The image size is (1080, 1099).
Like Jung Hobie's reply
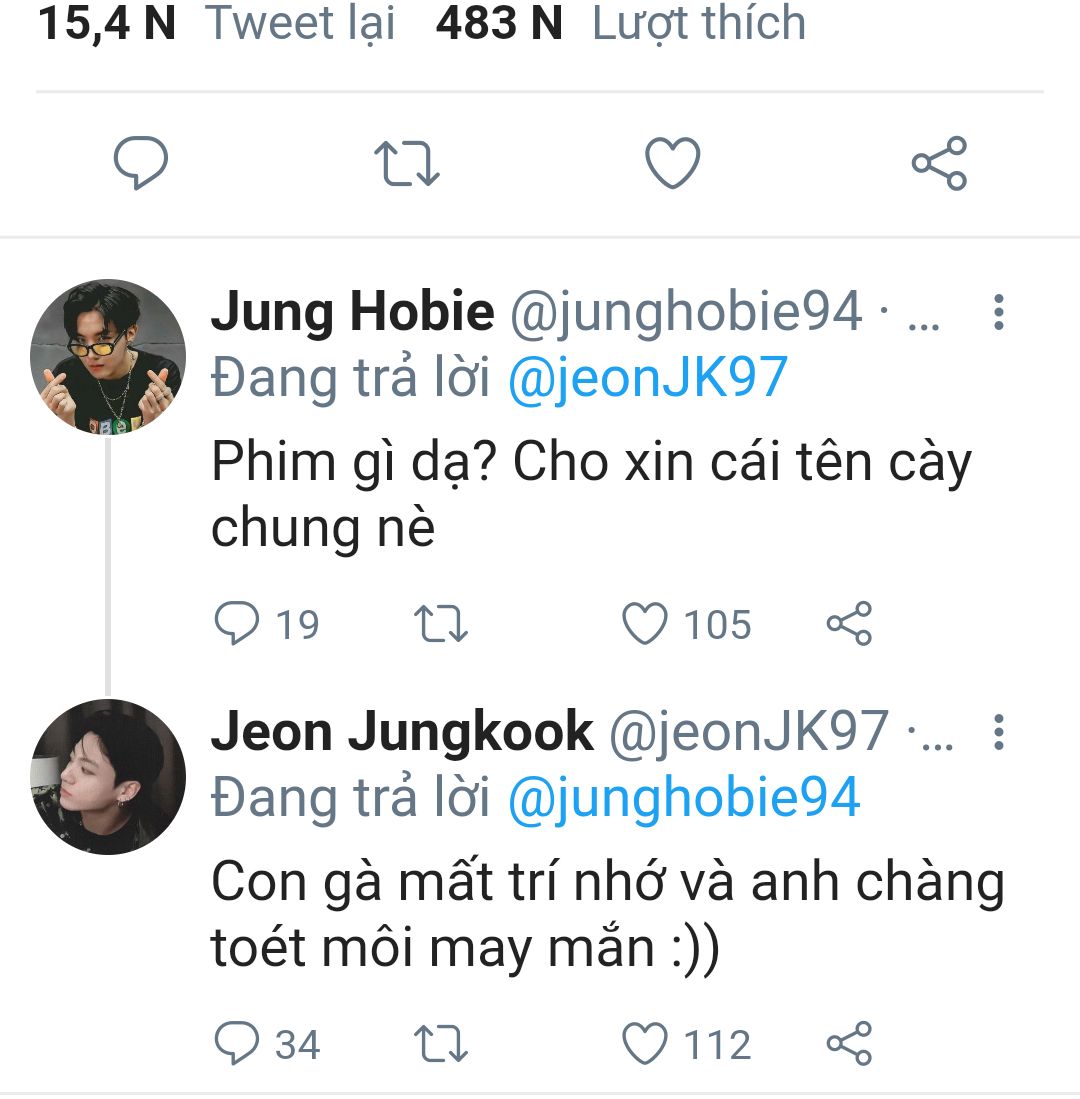pyautogui.click(x=645, y=624)
